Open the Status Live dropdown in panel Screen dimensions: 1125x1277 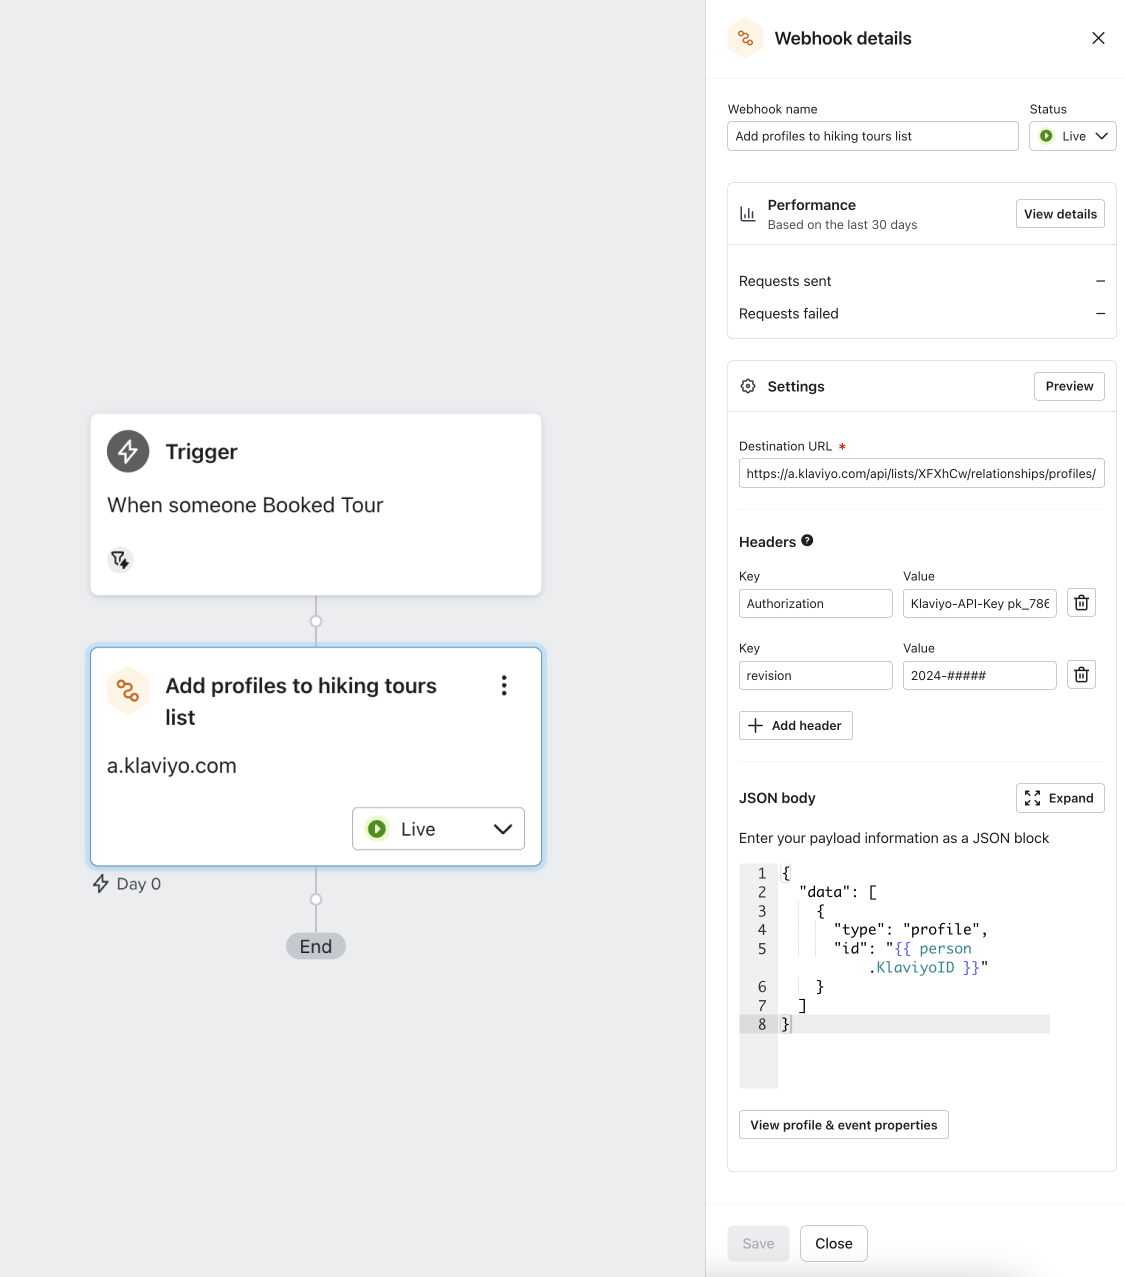(x=1072, y=136)
